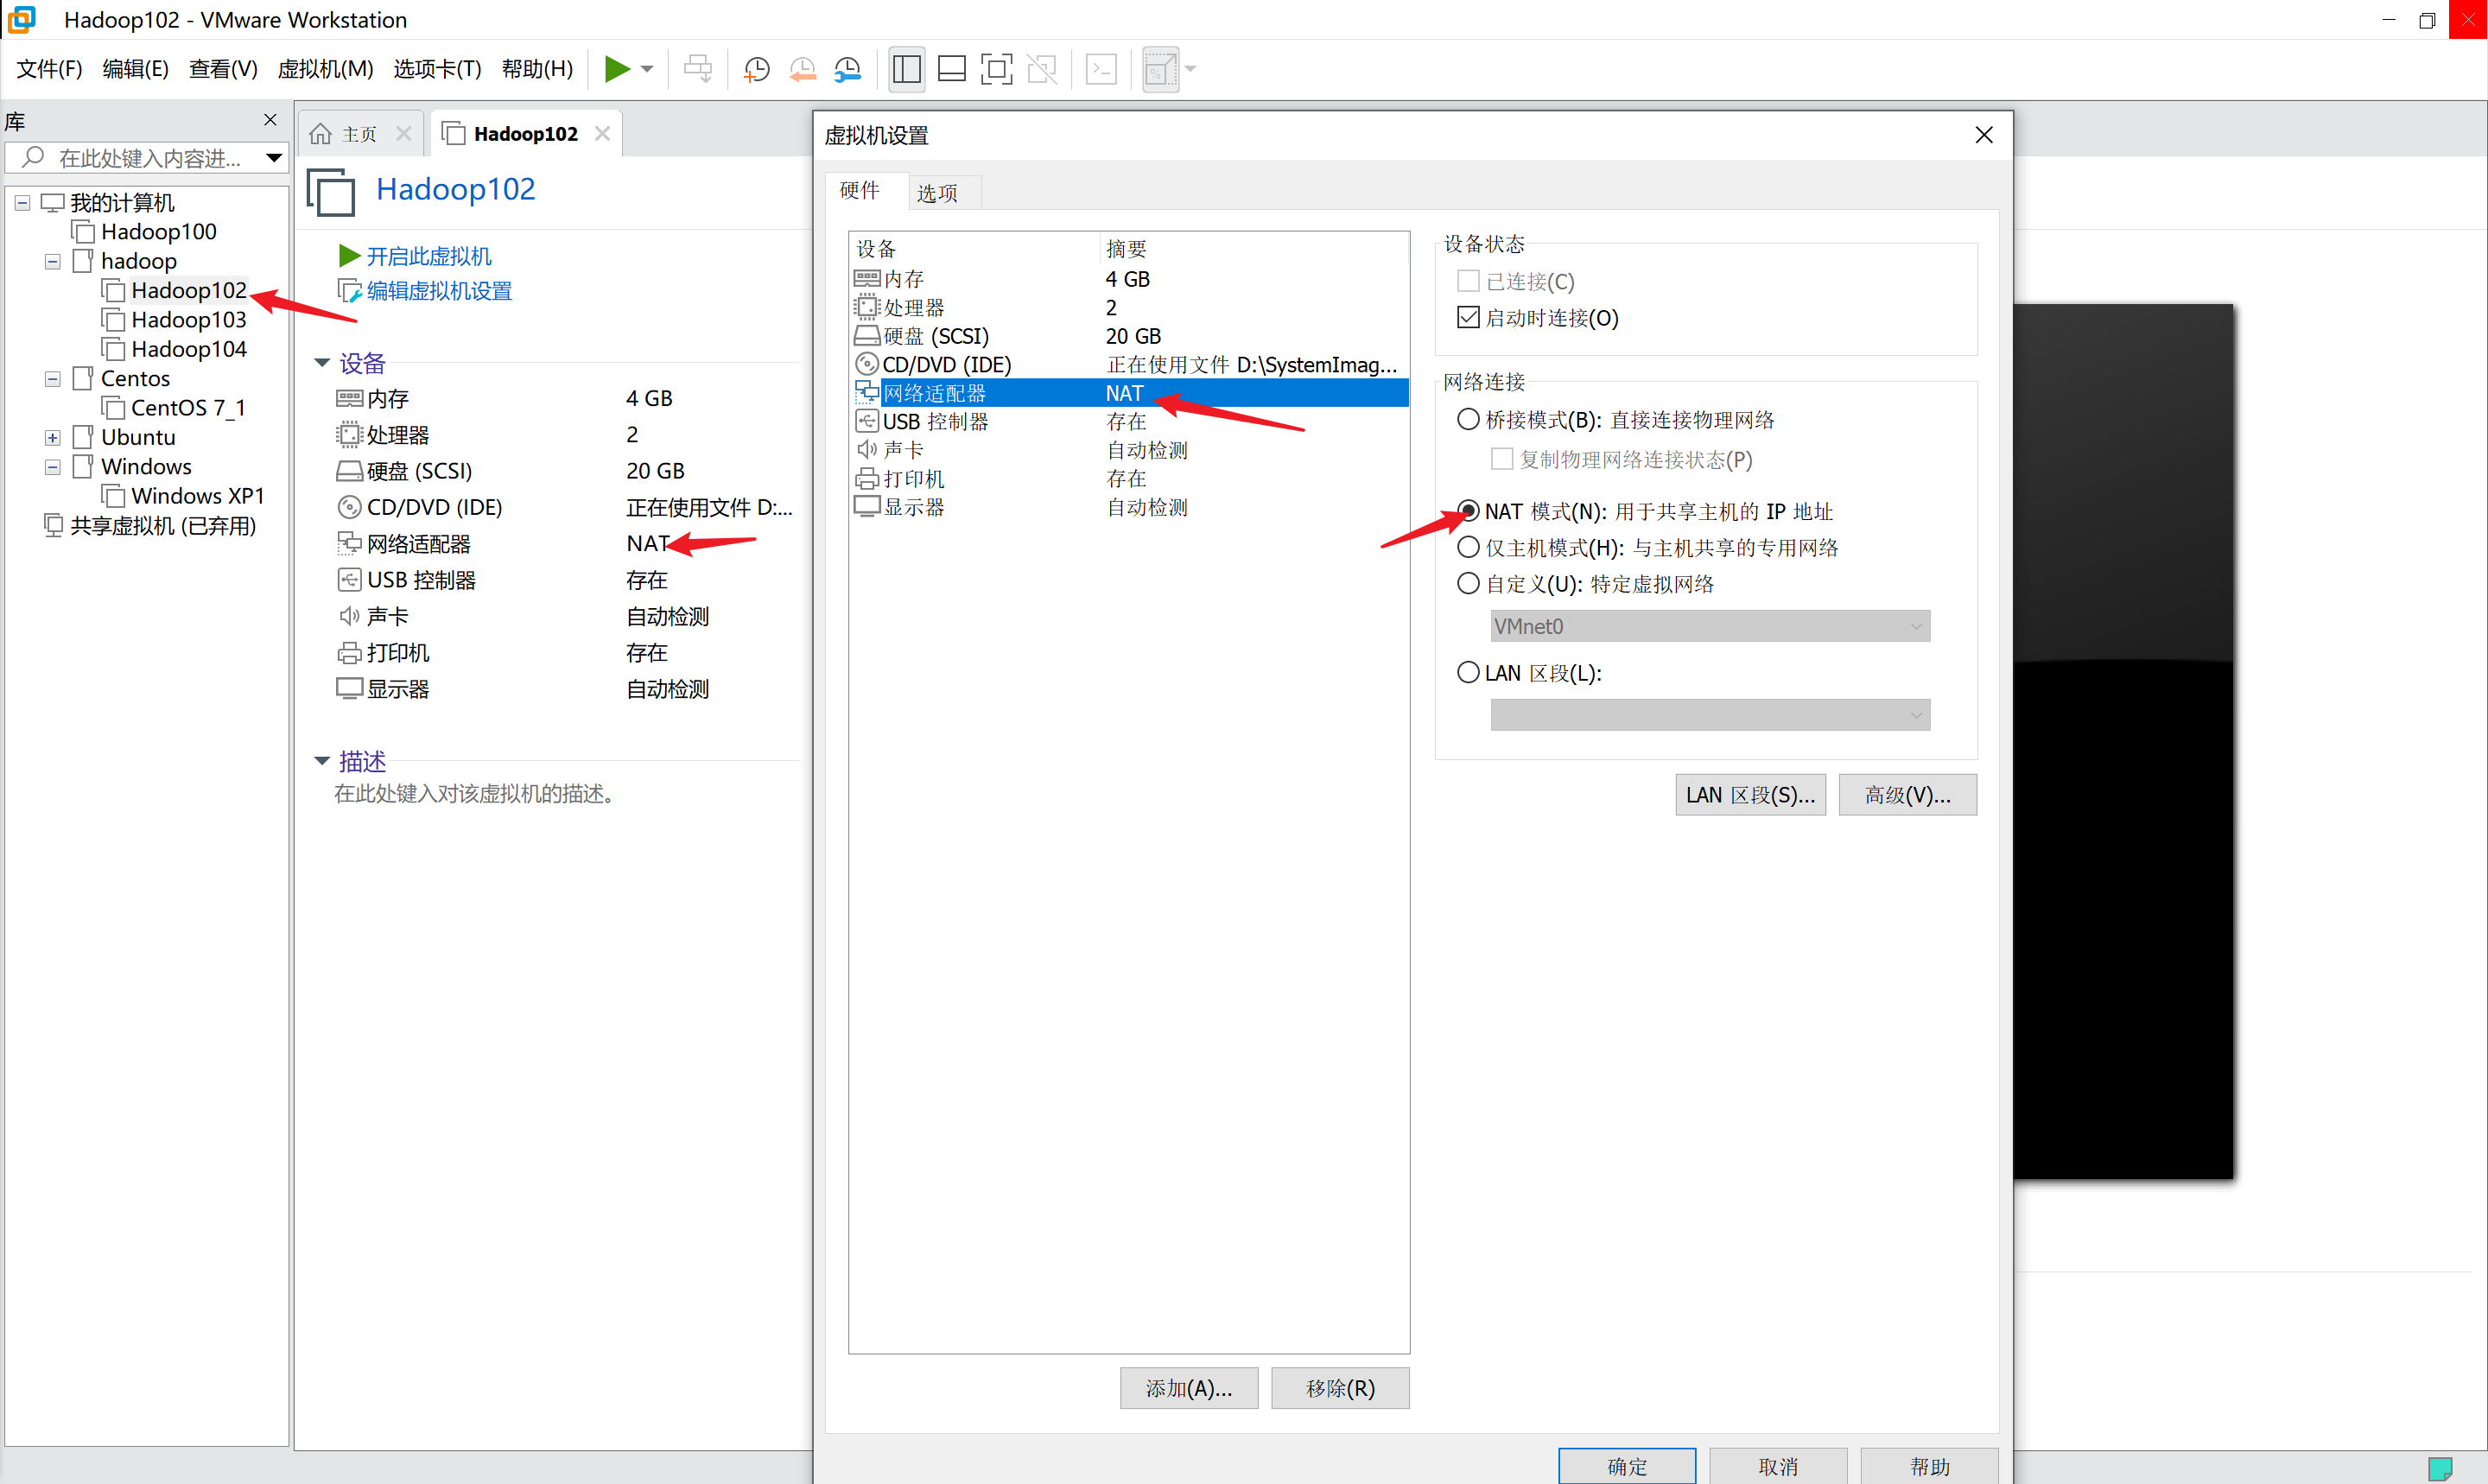This screenshot has width=2488, height=1484.
Task: Collapse the Windows folder tree node
Action: (x=53, y=467)
